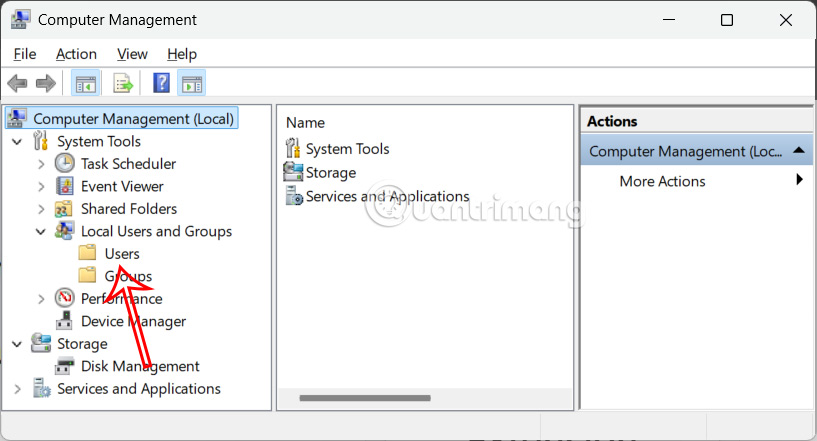Expand the Performance node

point(41,299)
